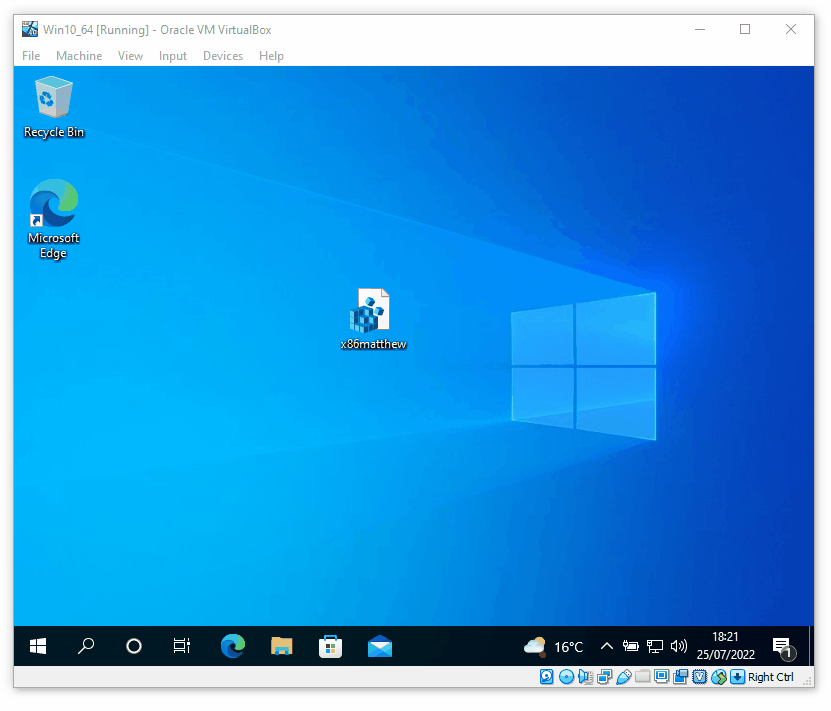Launch Microsoft Edge from the taskbar
This screenshot has height=711, width=831.
232,646
